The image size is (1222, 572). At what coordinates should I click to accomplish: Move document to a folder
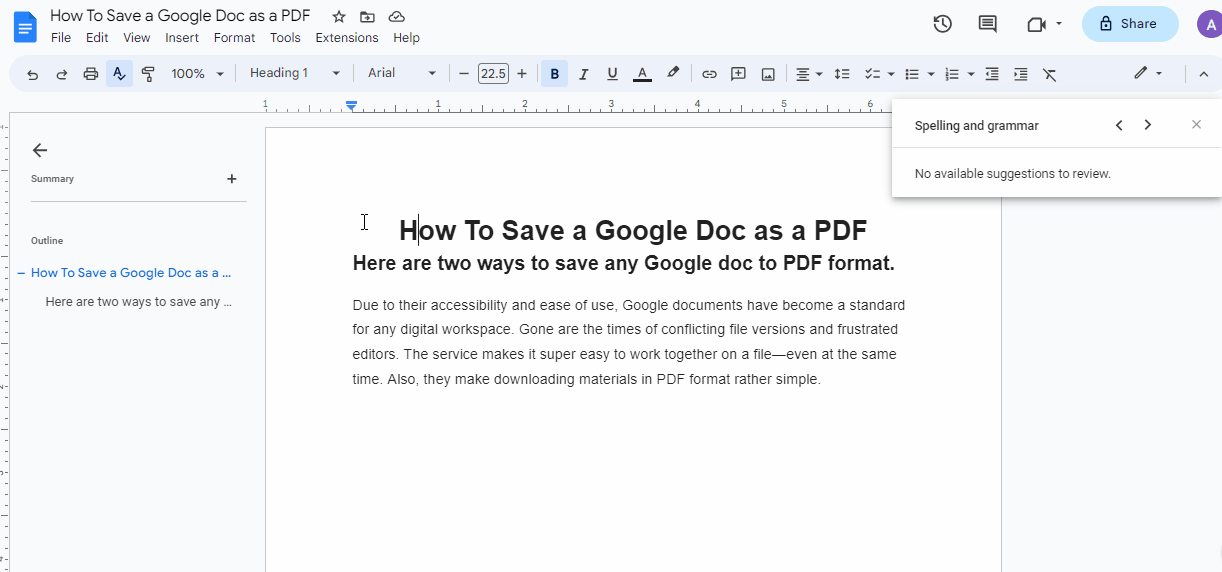point(367,17)
